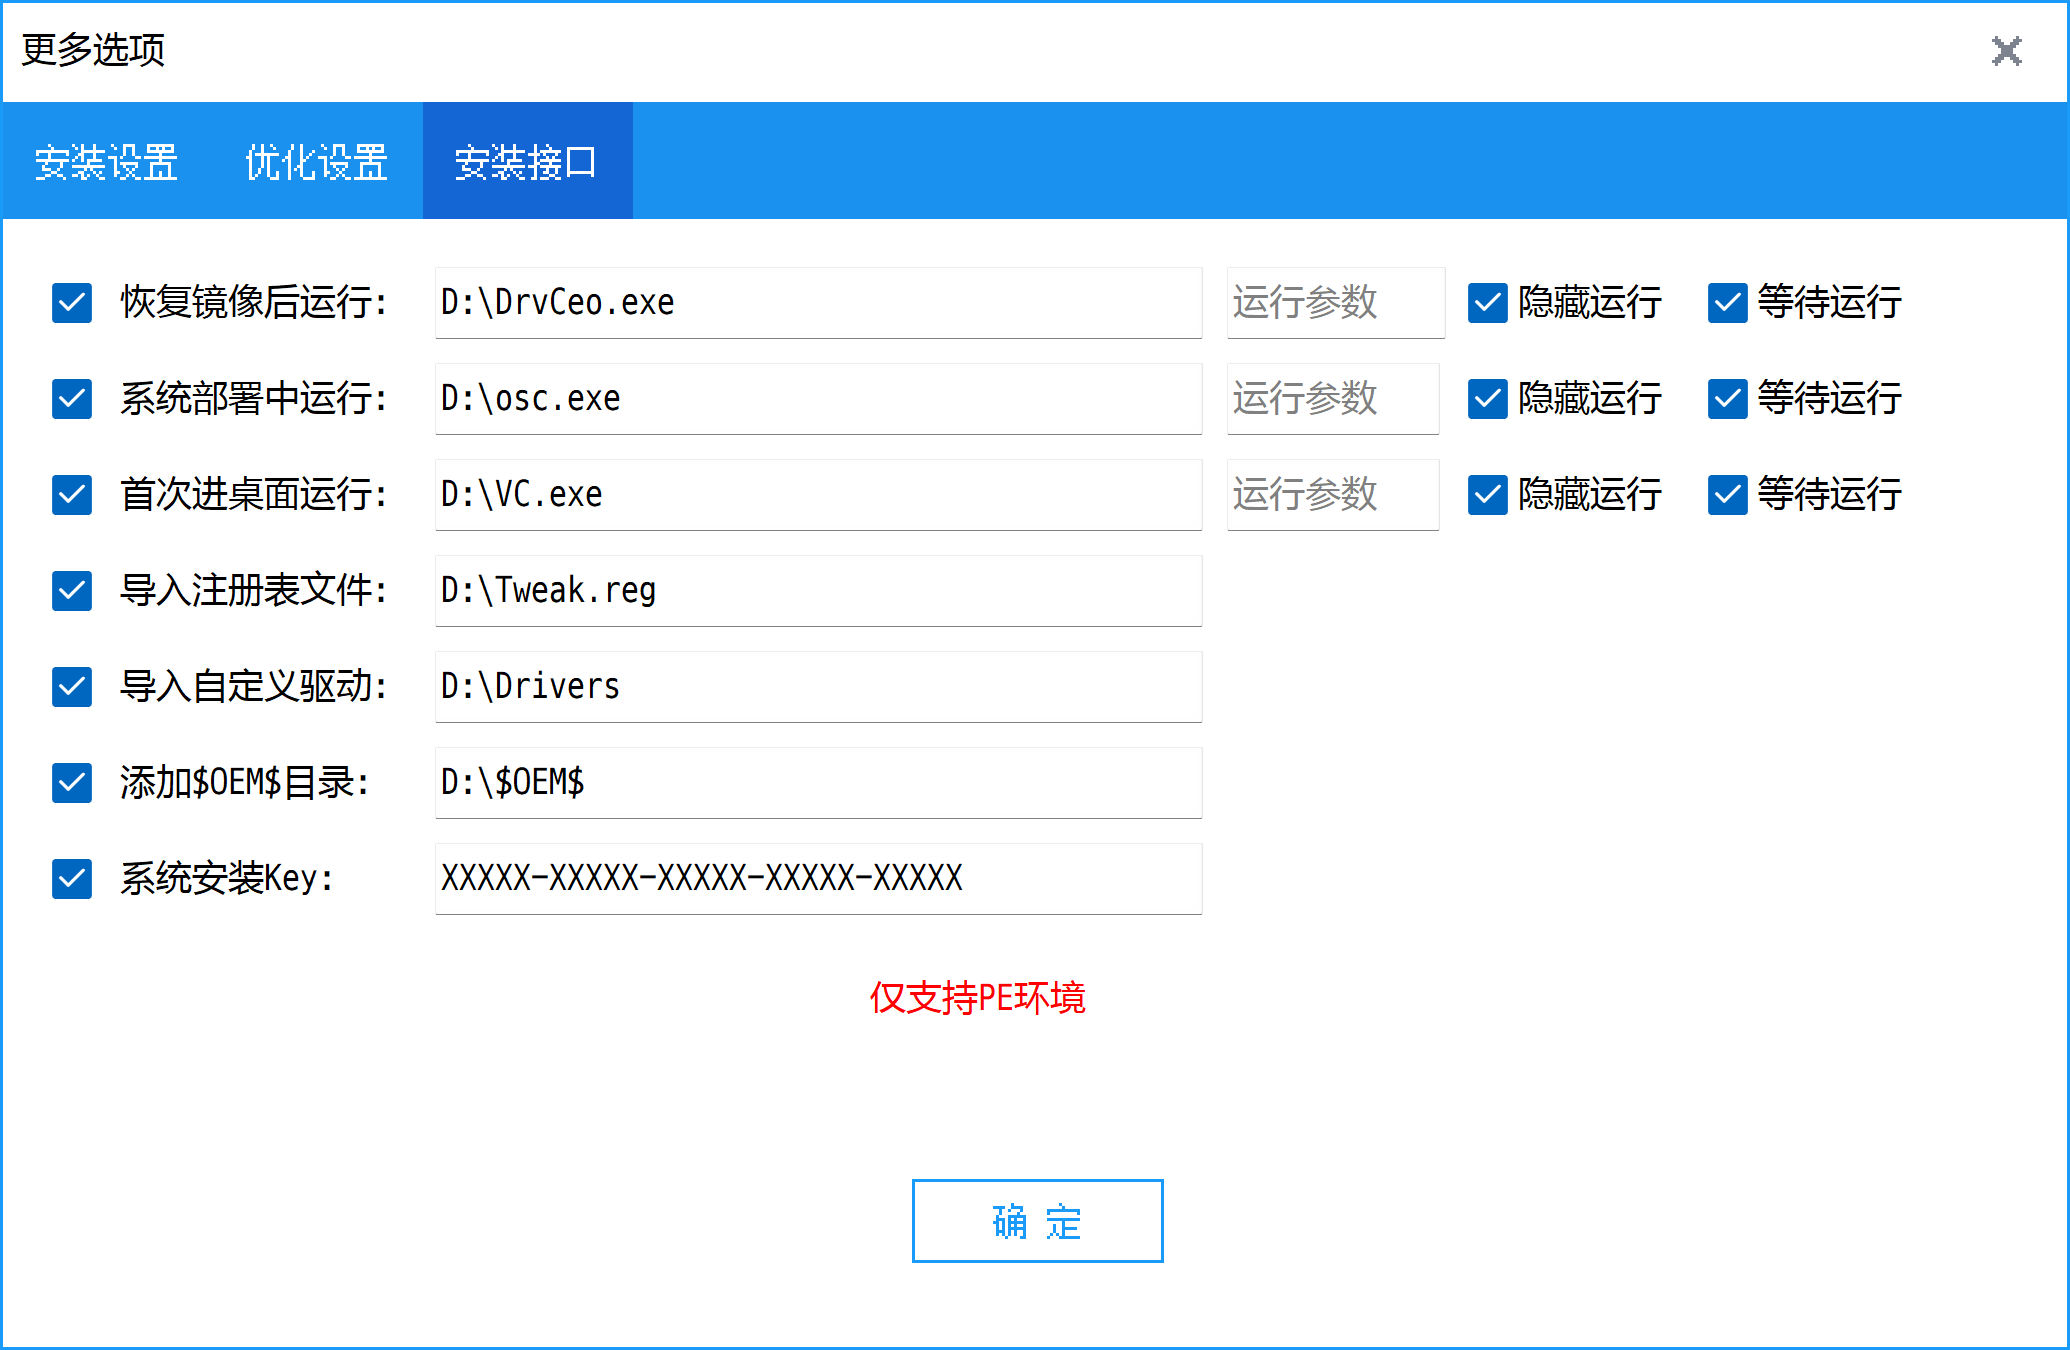Click the XXXXX product key field
The image size is (2070, 1350).
pyautogui.click(x=818, y=879)
